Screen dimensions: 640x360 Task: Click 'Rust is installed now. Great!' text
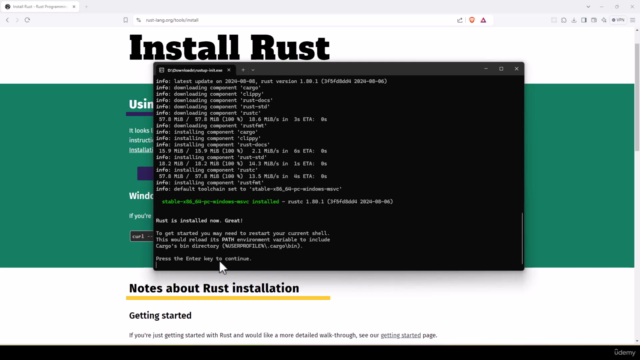click(x=199, y=220)
